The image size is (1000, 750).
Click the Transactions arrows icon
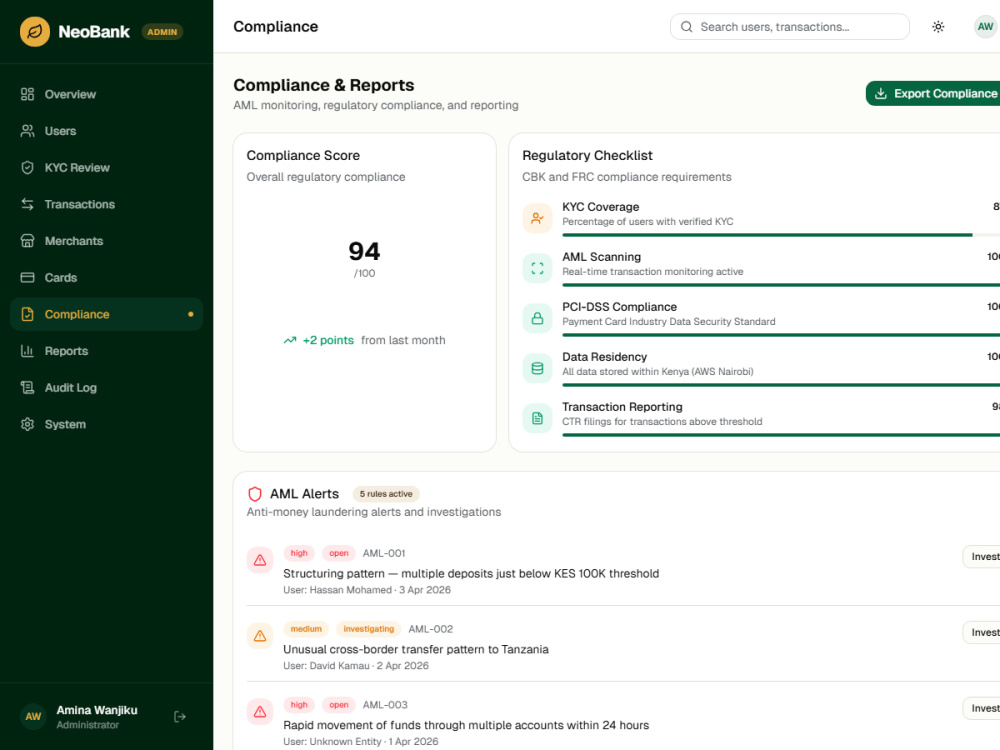click(27, 204)
